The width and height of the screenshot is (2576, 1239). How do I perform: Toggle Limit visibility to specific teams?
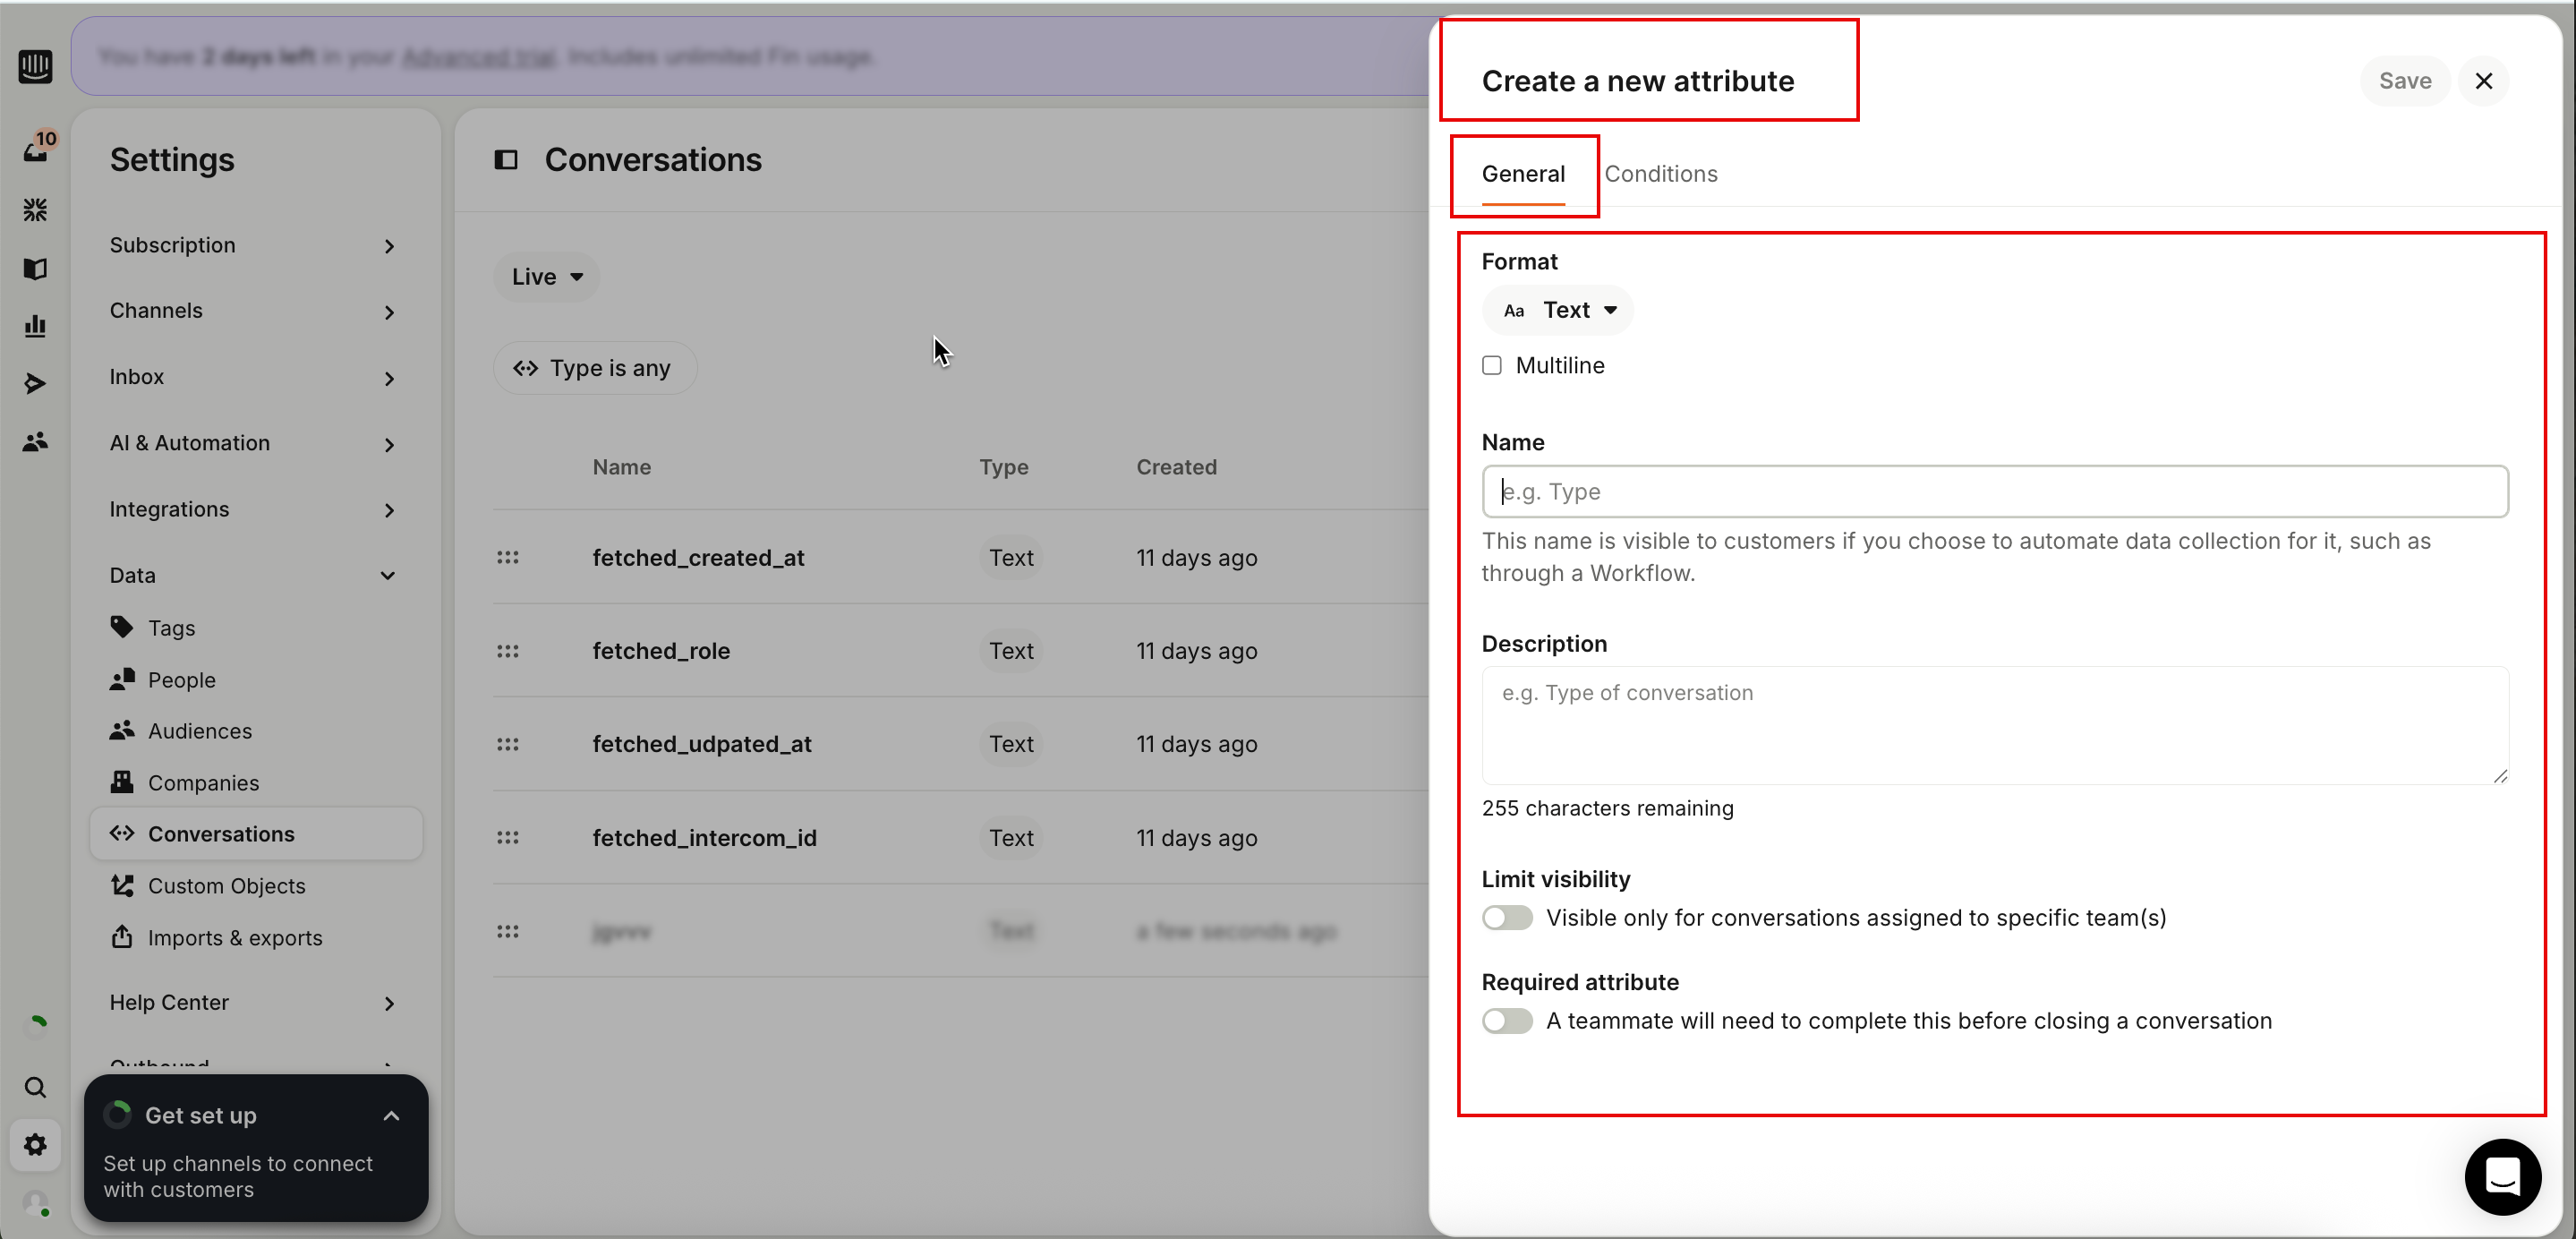pos(1507,918)
